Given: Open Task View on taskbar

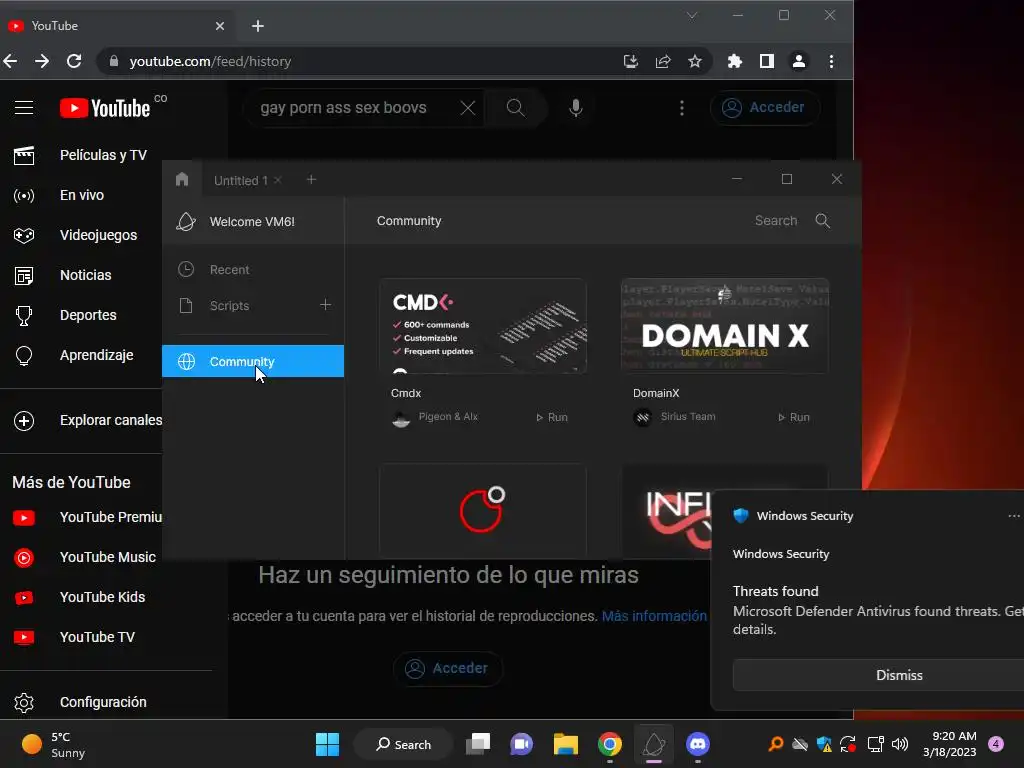Looking at the screenshot, I should tap(478, 744).
